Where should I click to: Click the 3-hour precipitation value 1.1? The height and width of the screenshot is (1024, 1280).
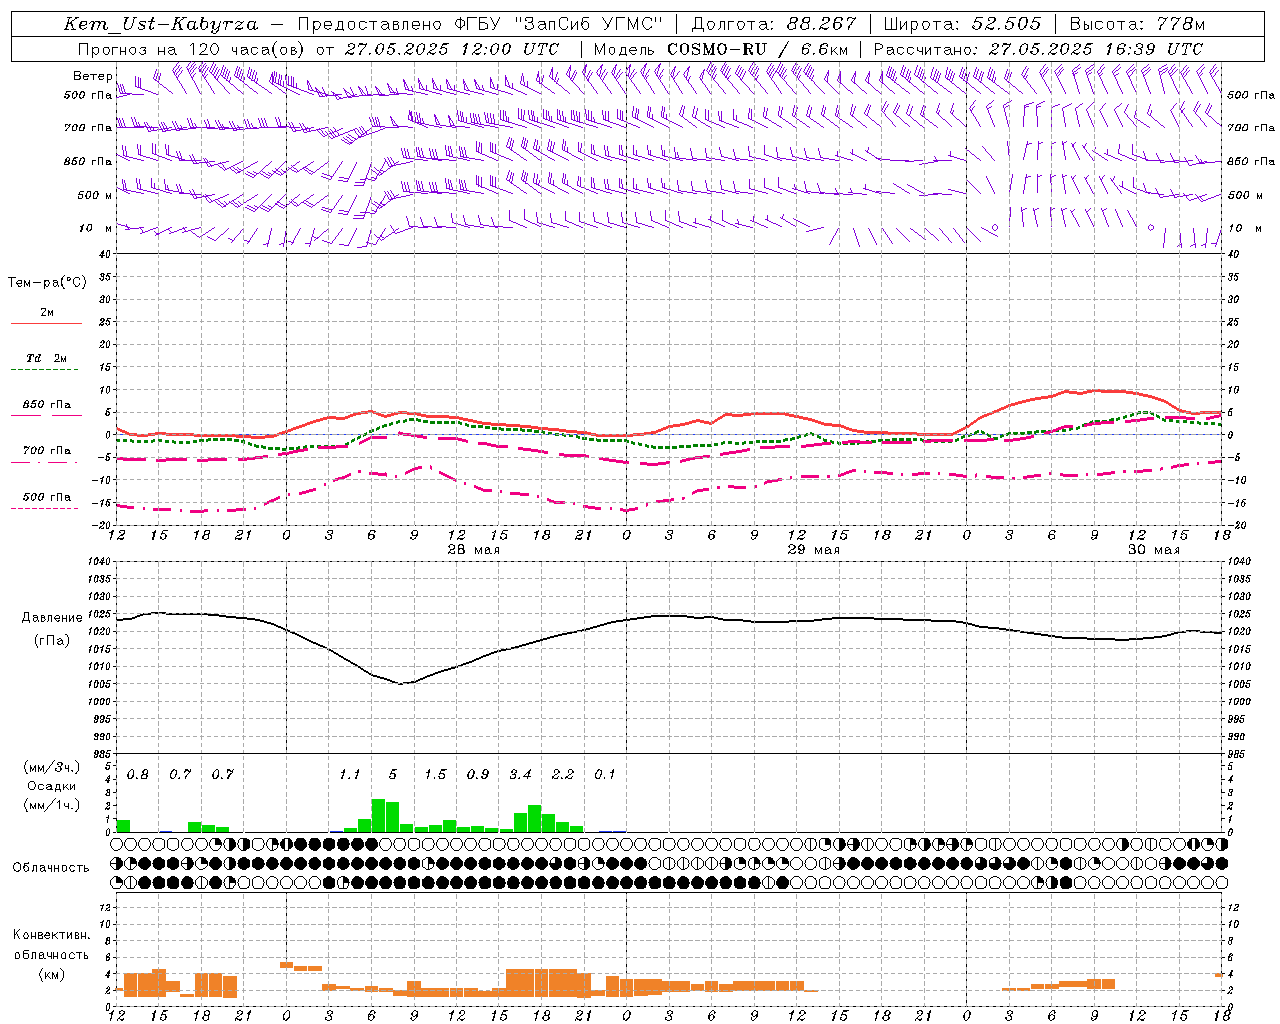click(x=349, y=775)
